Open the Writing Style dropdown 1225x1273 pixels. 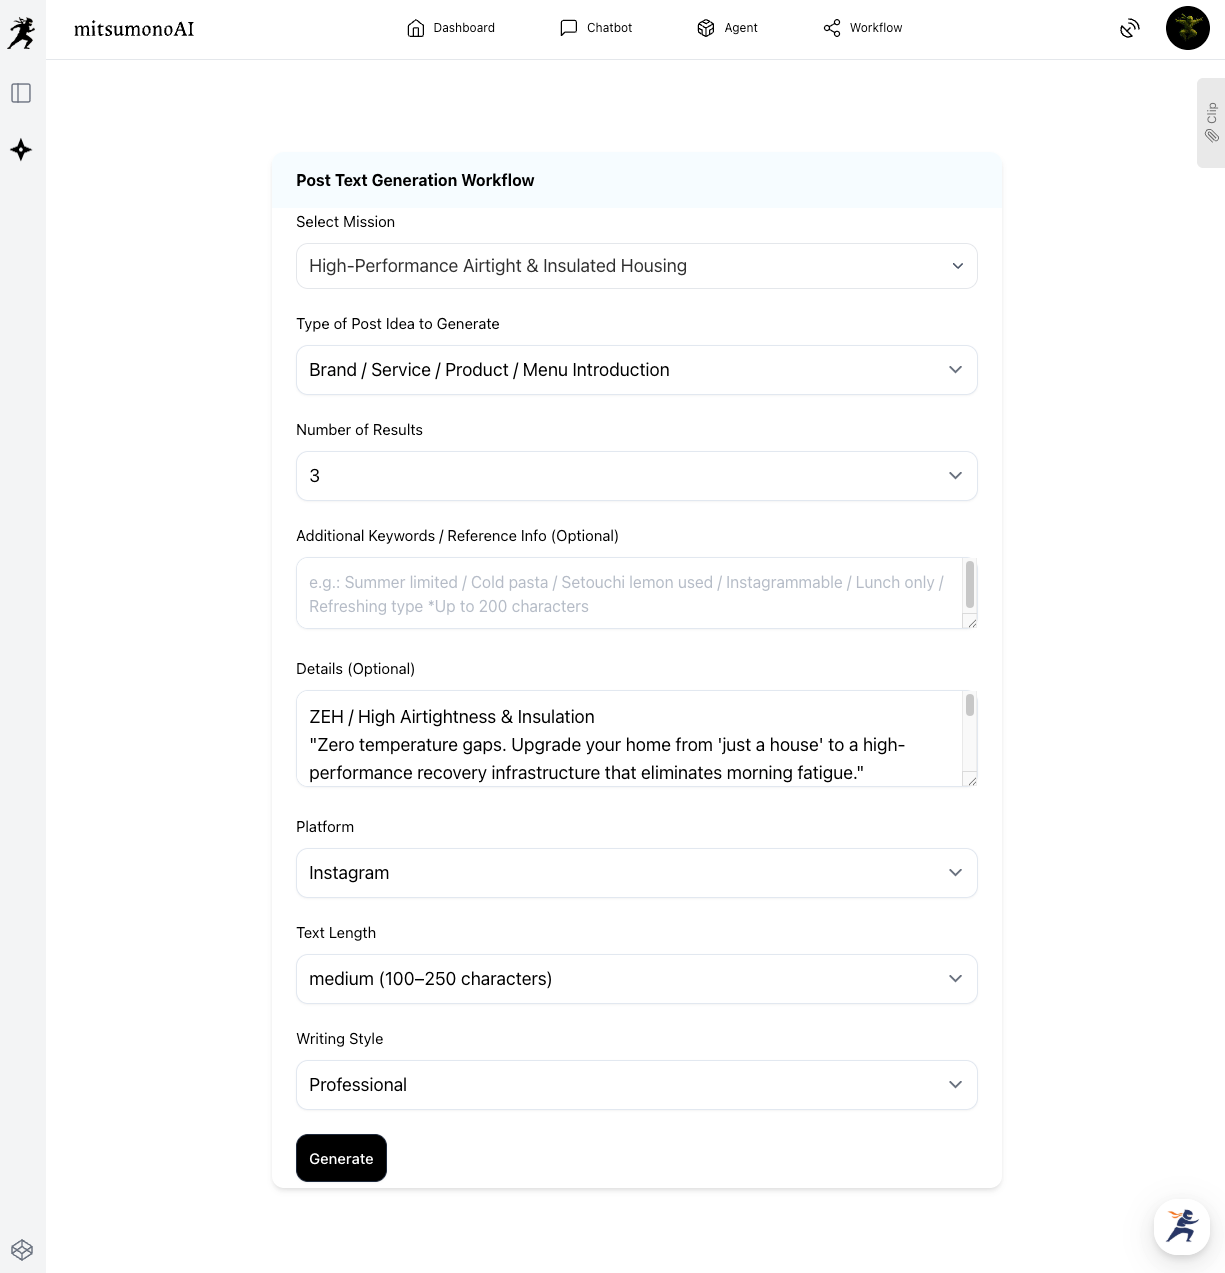tap(636, 1085)
